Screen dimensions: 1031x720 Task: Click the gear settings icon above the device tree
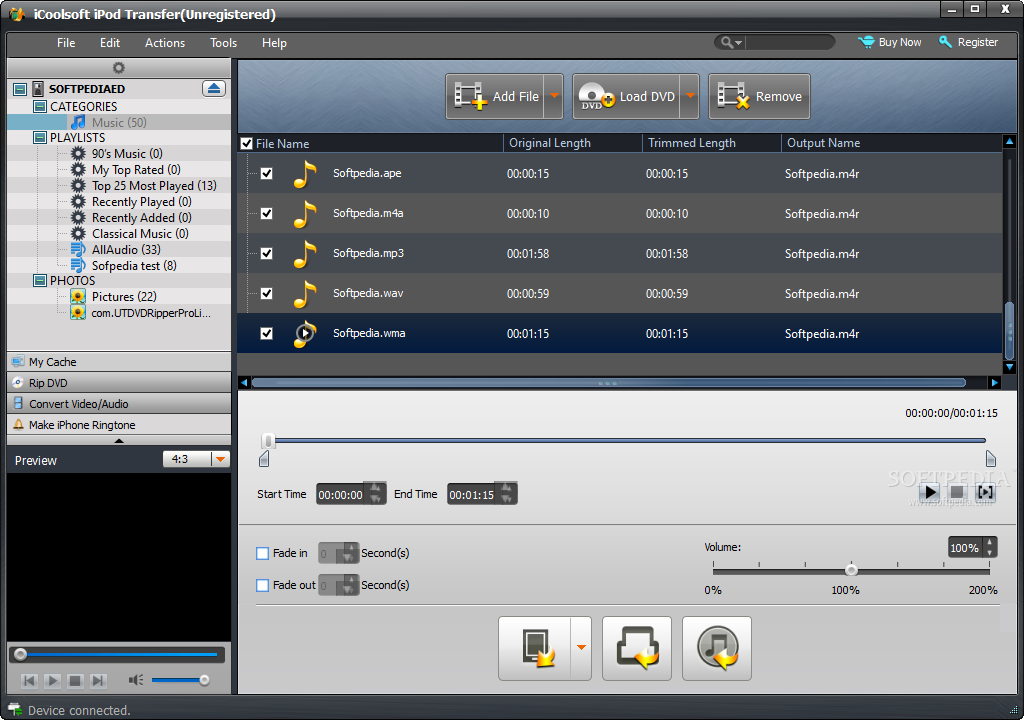click(118, 68)
